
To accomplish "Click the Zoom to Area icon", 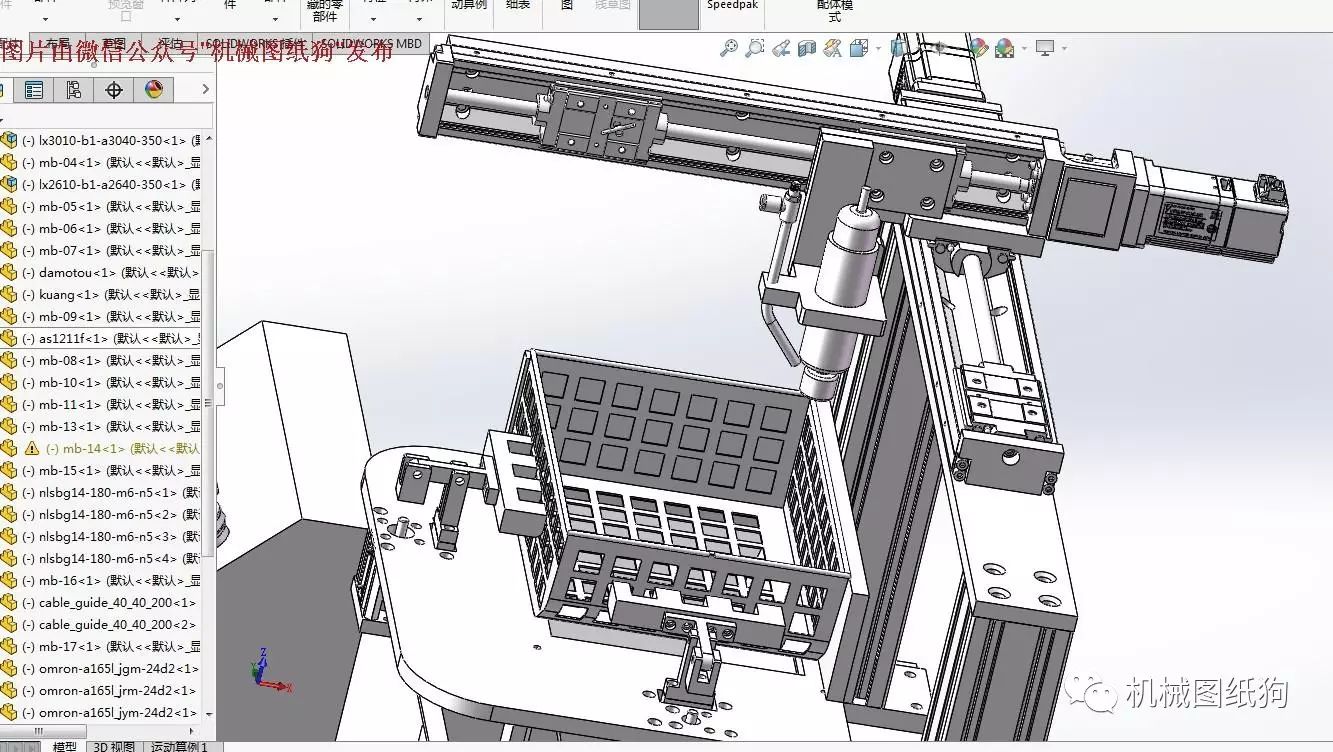I will (x=755, y=47).
